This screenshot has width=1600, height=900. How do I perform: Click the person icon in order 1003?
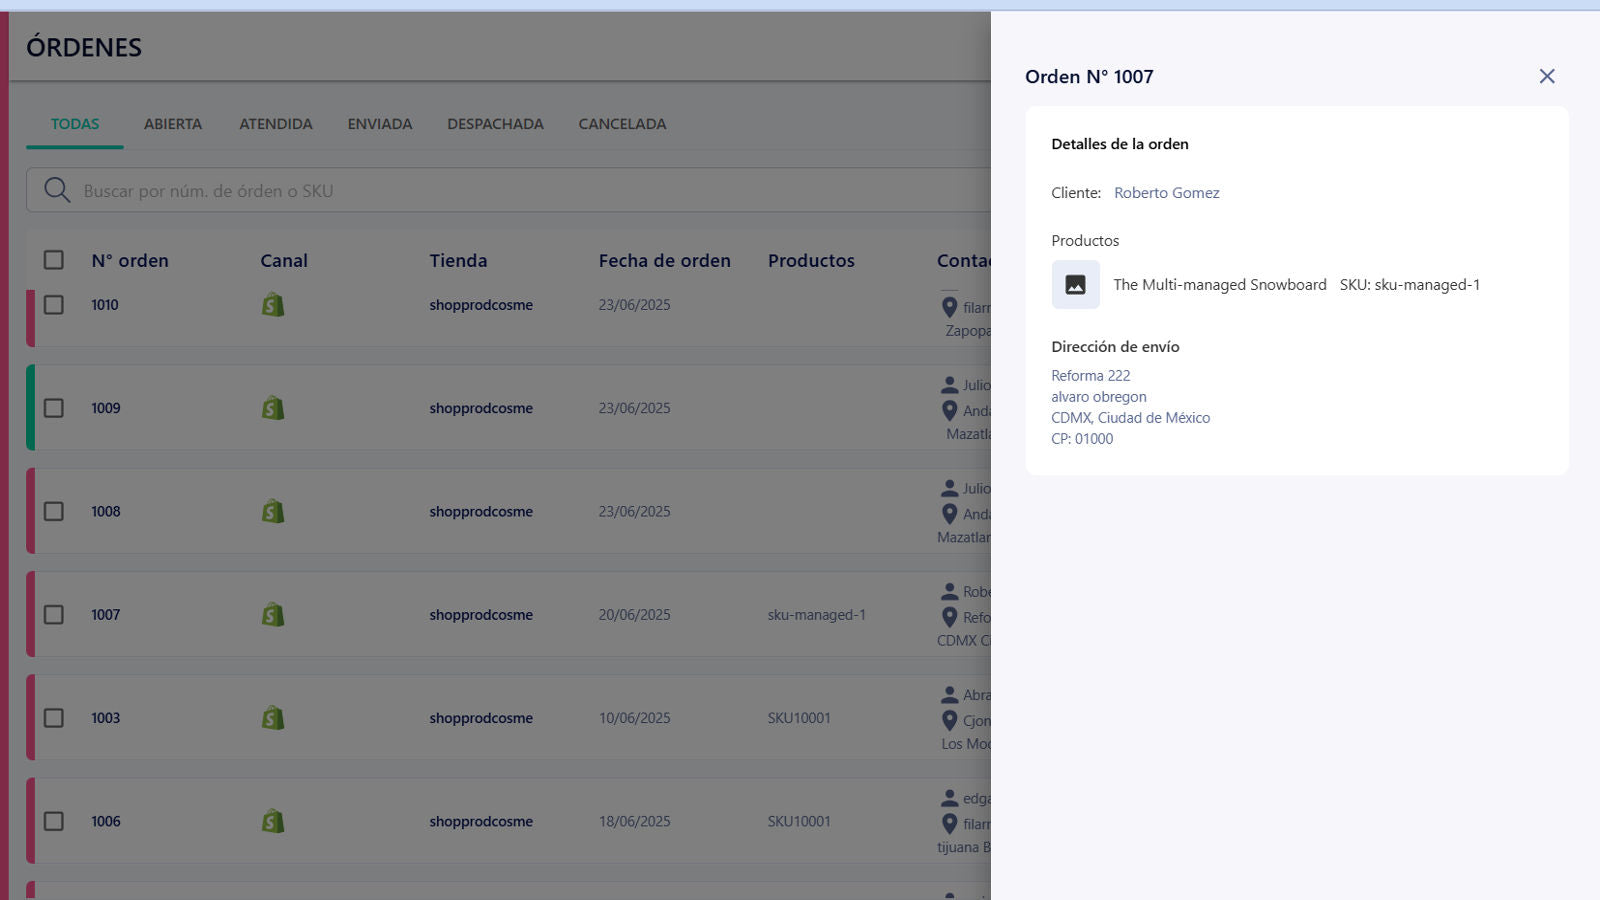949,695
